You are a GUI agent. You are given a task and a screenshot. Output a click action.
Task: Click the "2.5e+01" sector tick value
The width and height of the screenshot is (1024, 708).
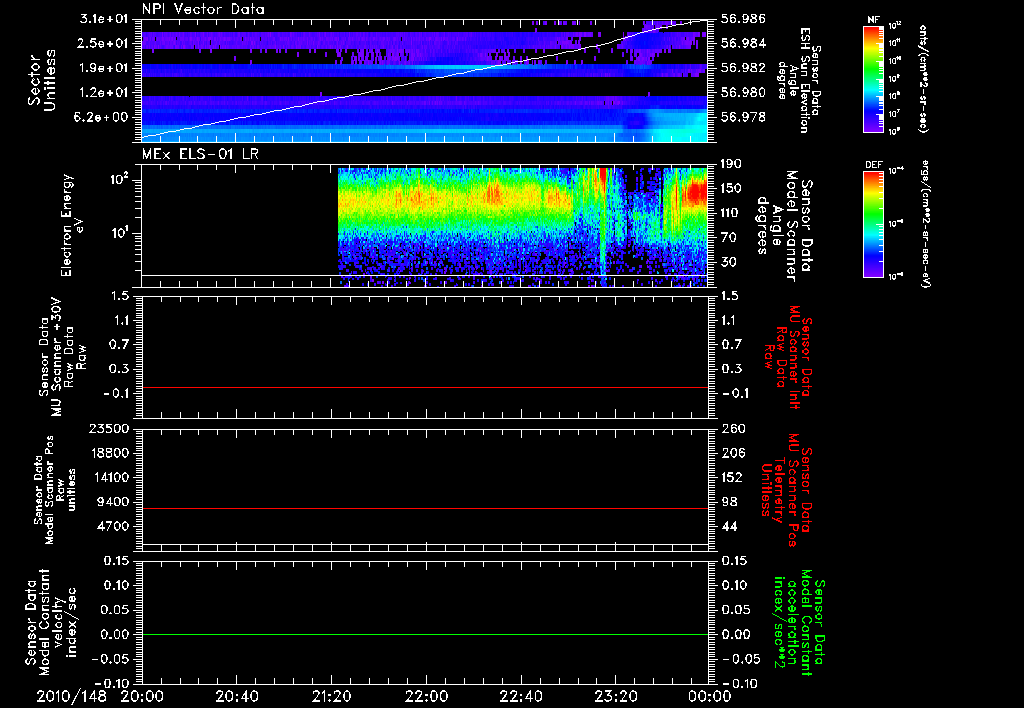[x=104, y=43]
